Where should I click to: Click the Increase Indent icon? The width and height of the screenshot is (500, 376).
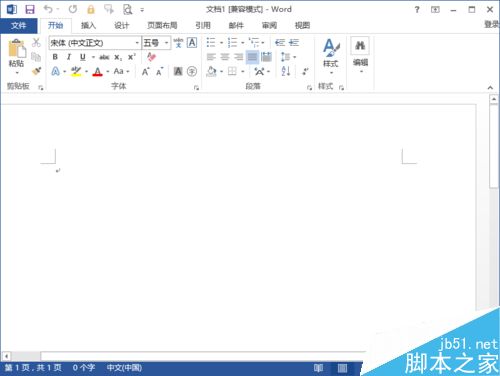[294, 42]
